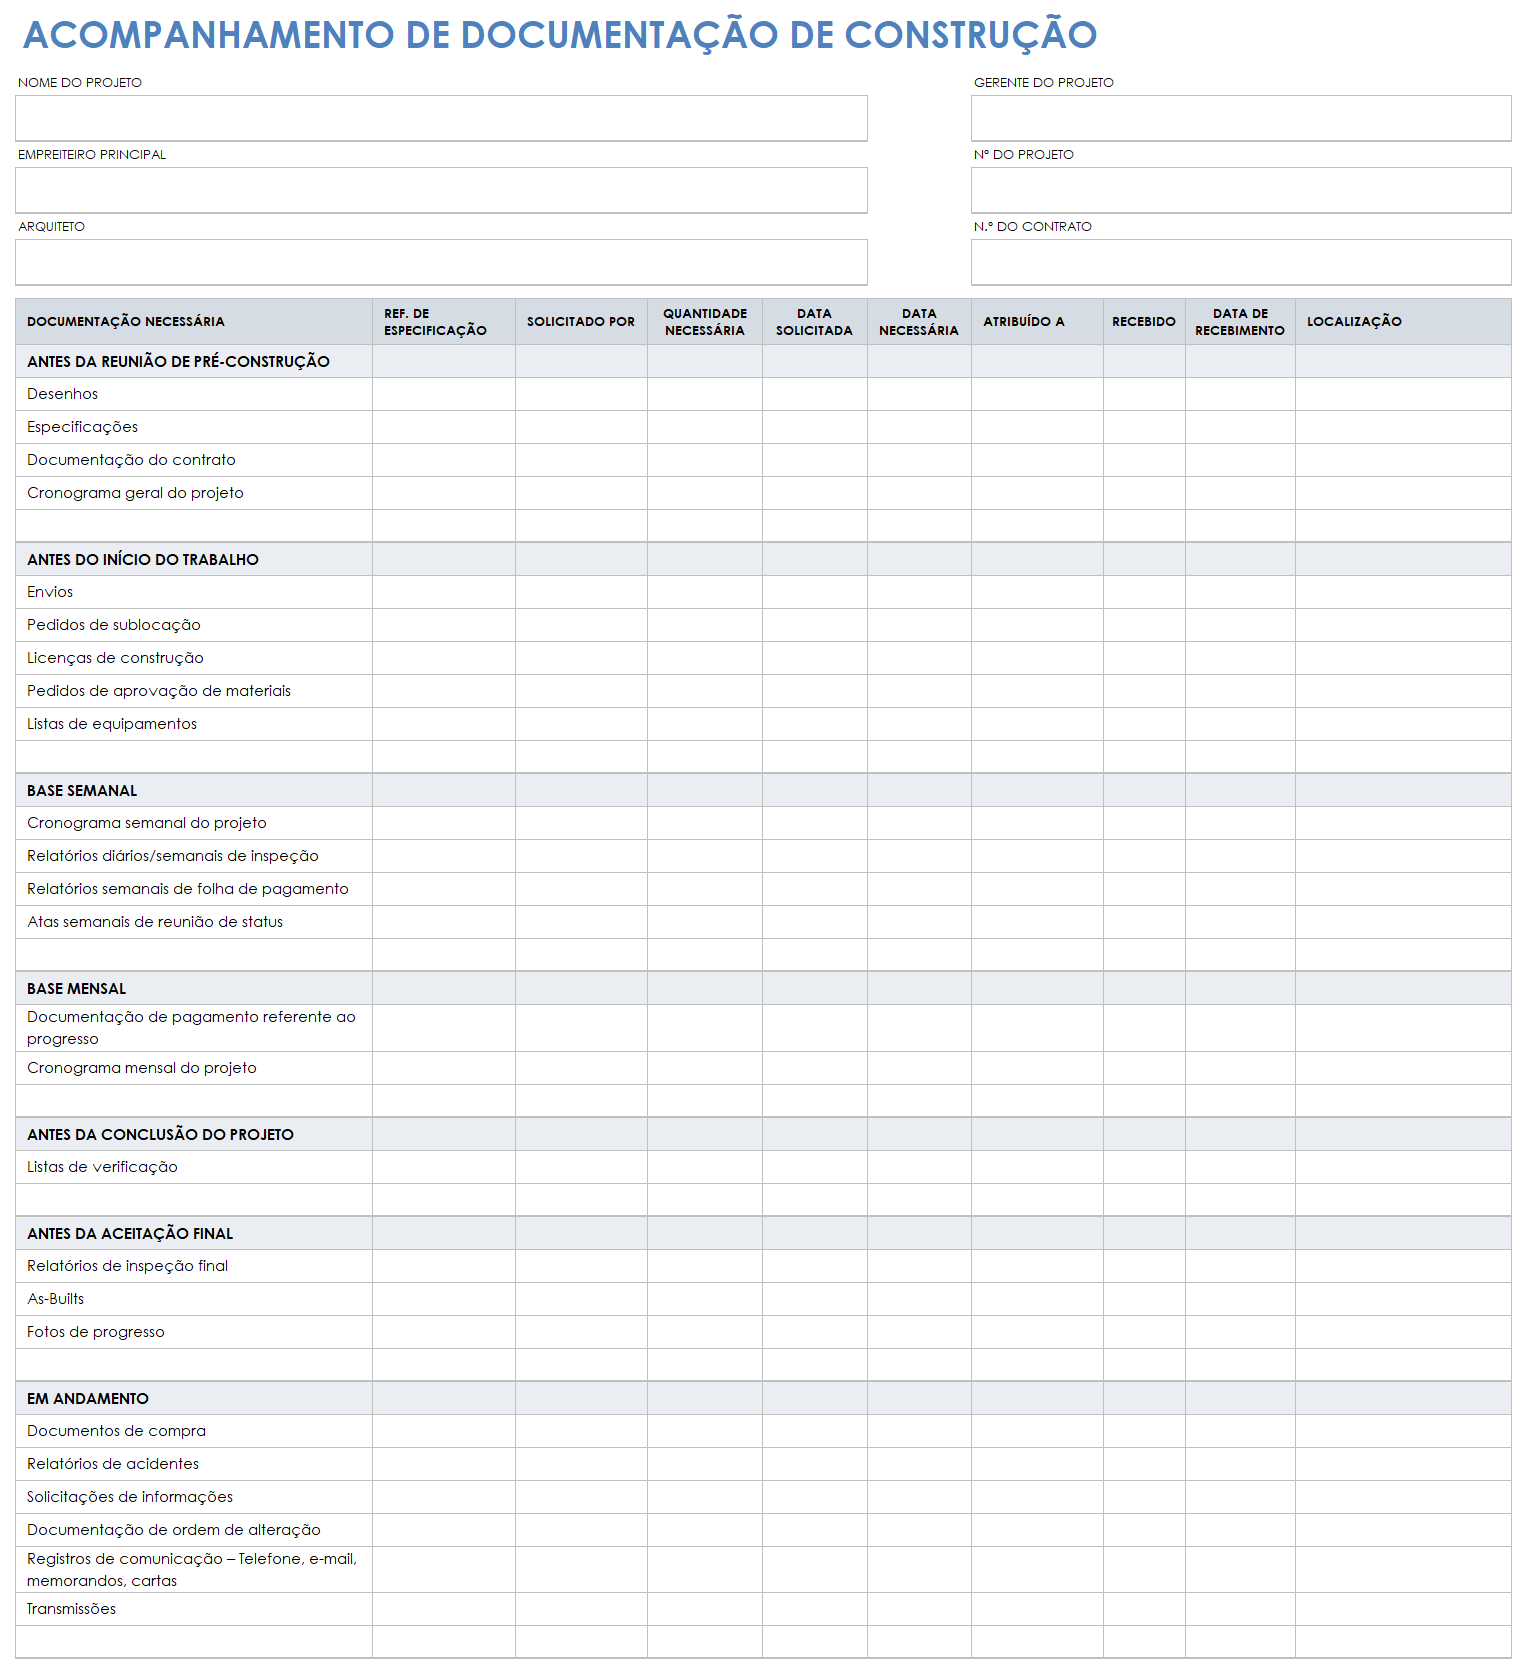Screen dimensions: 1526x1670
Task: Click the 'Antes do Início do Trabalho' section row
Action: click(763, 560)
